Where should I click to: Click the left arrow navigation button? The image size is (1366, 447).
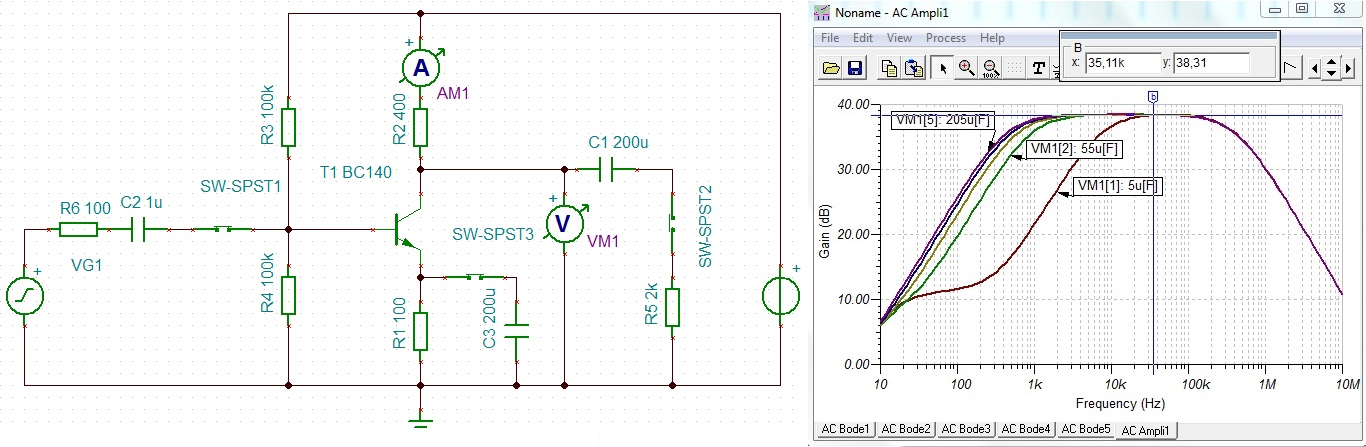[x=1313, y=68]
